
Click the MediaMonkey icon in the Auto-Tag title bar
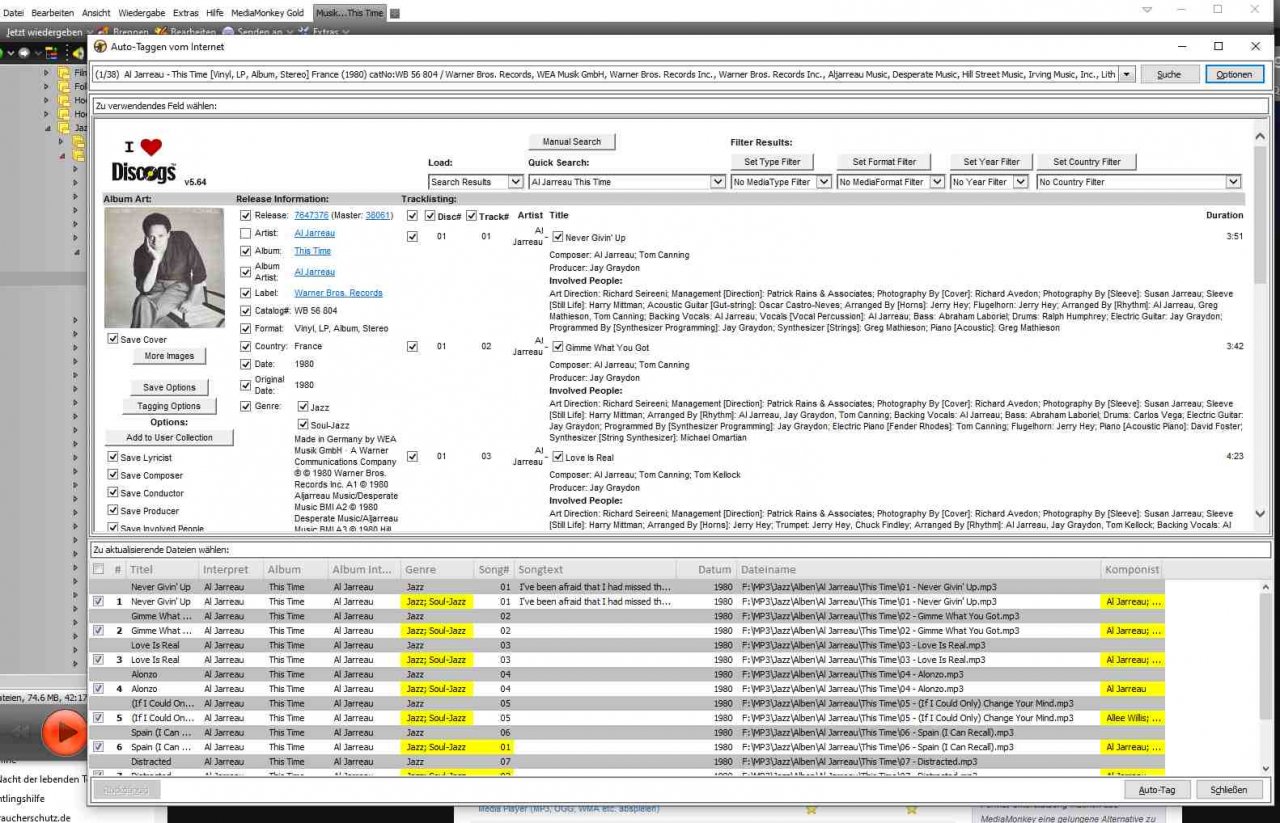(x=100, y=47)
